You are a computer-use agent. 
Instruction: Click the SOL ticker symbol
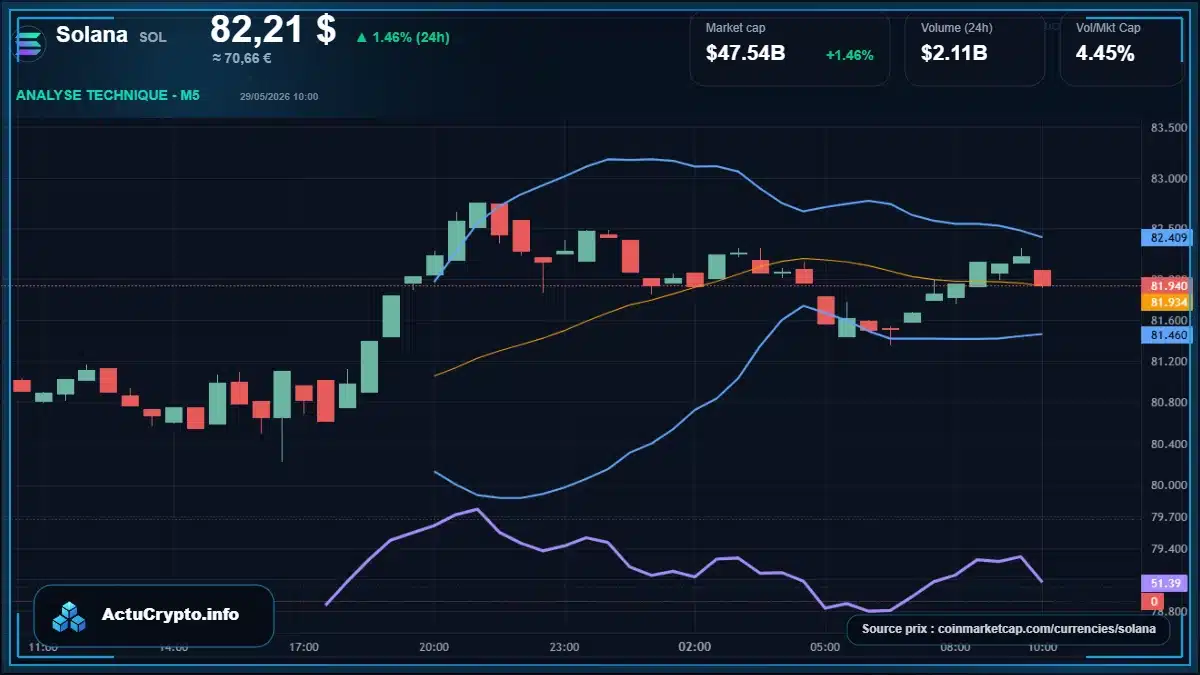153,37
